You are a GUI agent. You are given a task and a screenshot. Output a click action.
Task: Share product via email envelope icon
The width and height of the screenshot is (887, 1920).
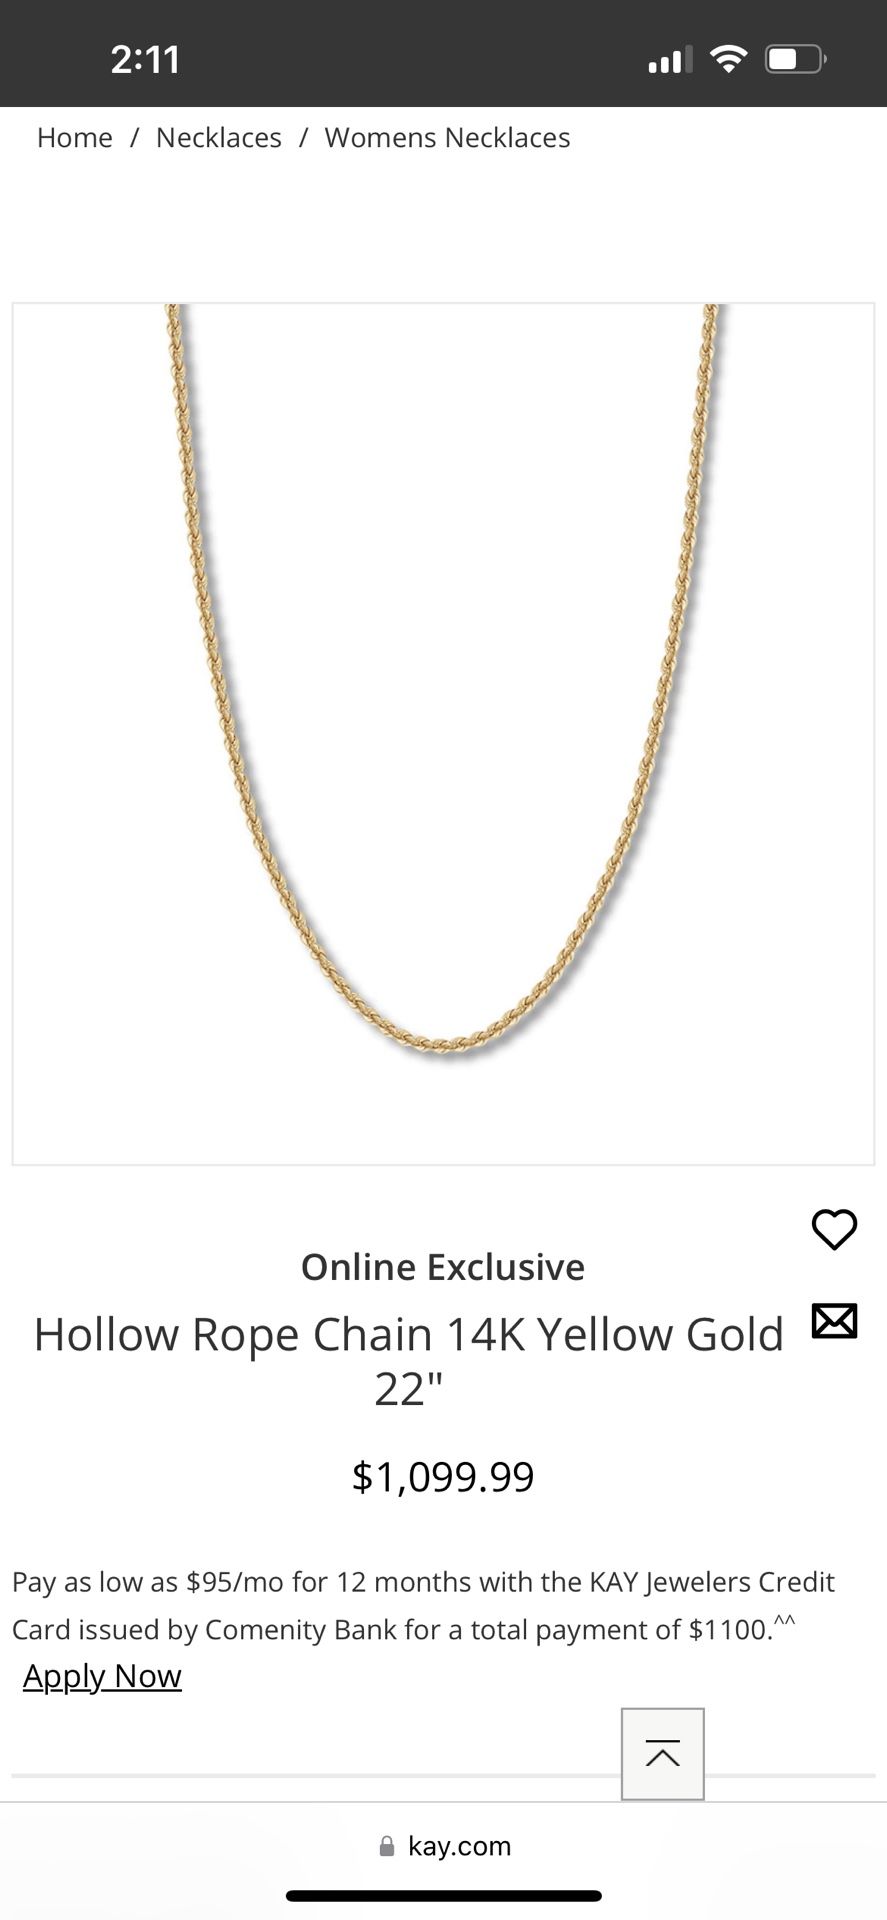click(x=834, y=1321)
